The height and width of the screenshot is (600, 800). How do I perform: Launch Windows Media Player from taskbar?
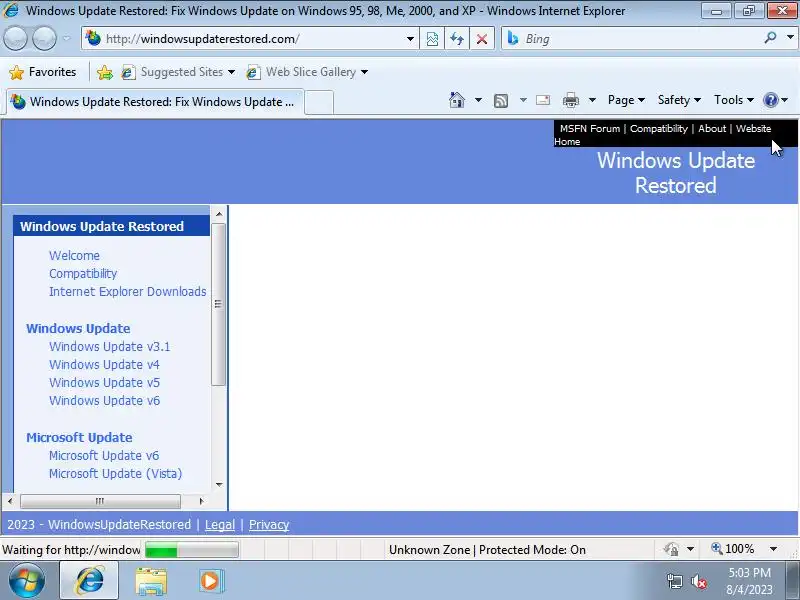[211, 581]
